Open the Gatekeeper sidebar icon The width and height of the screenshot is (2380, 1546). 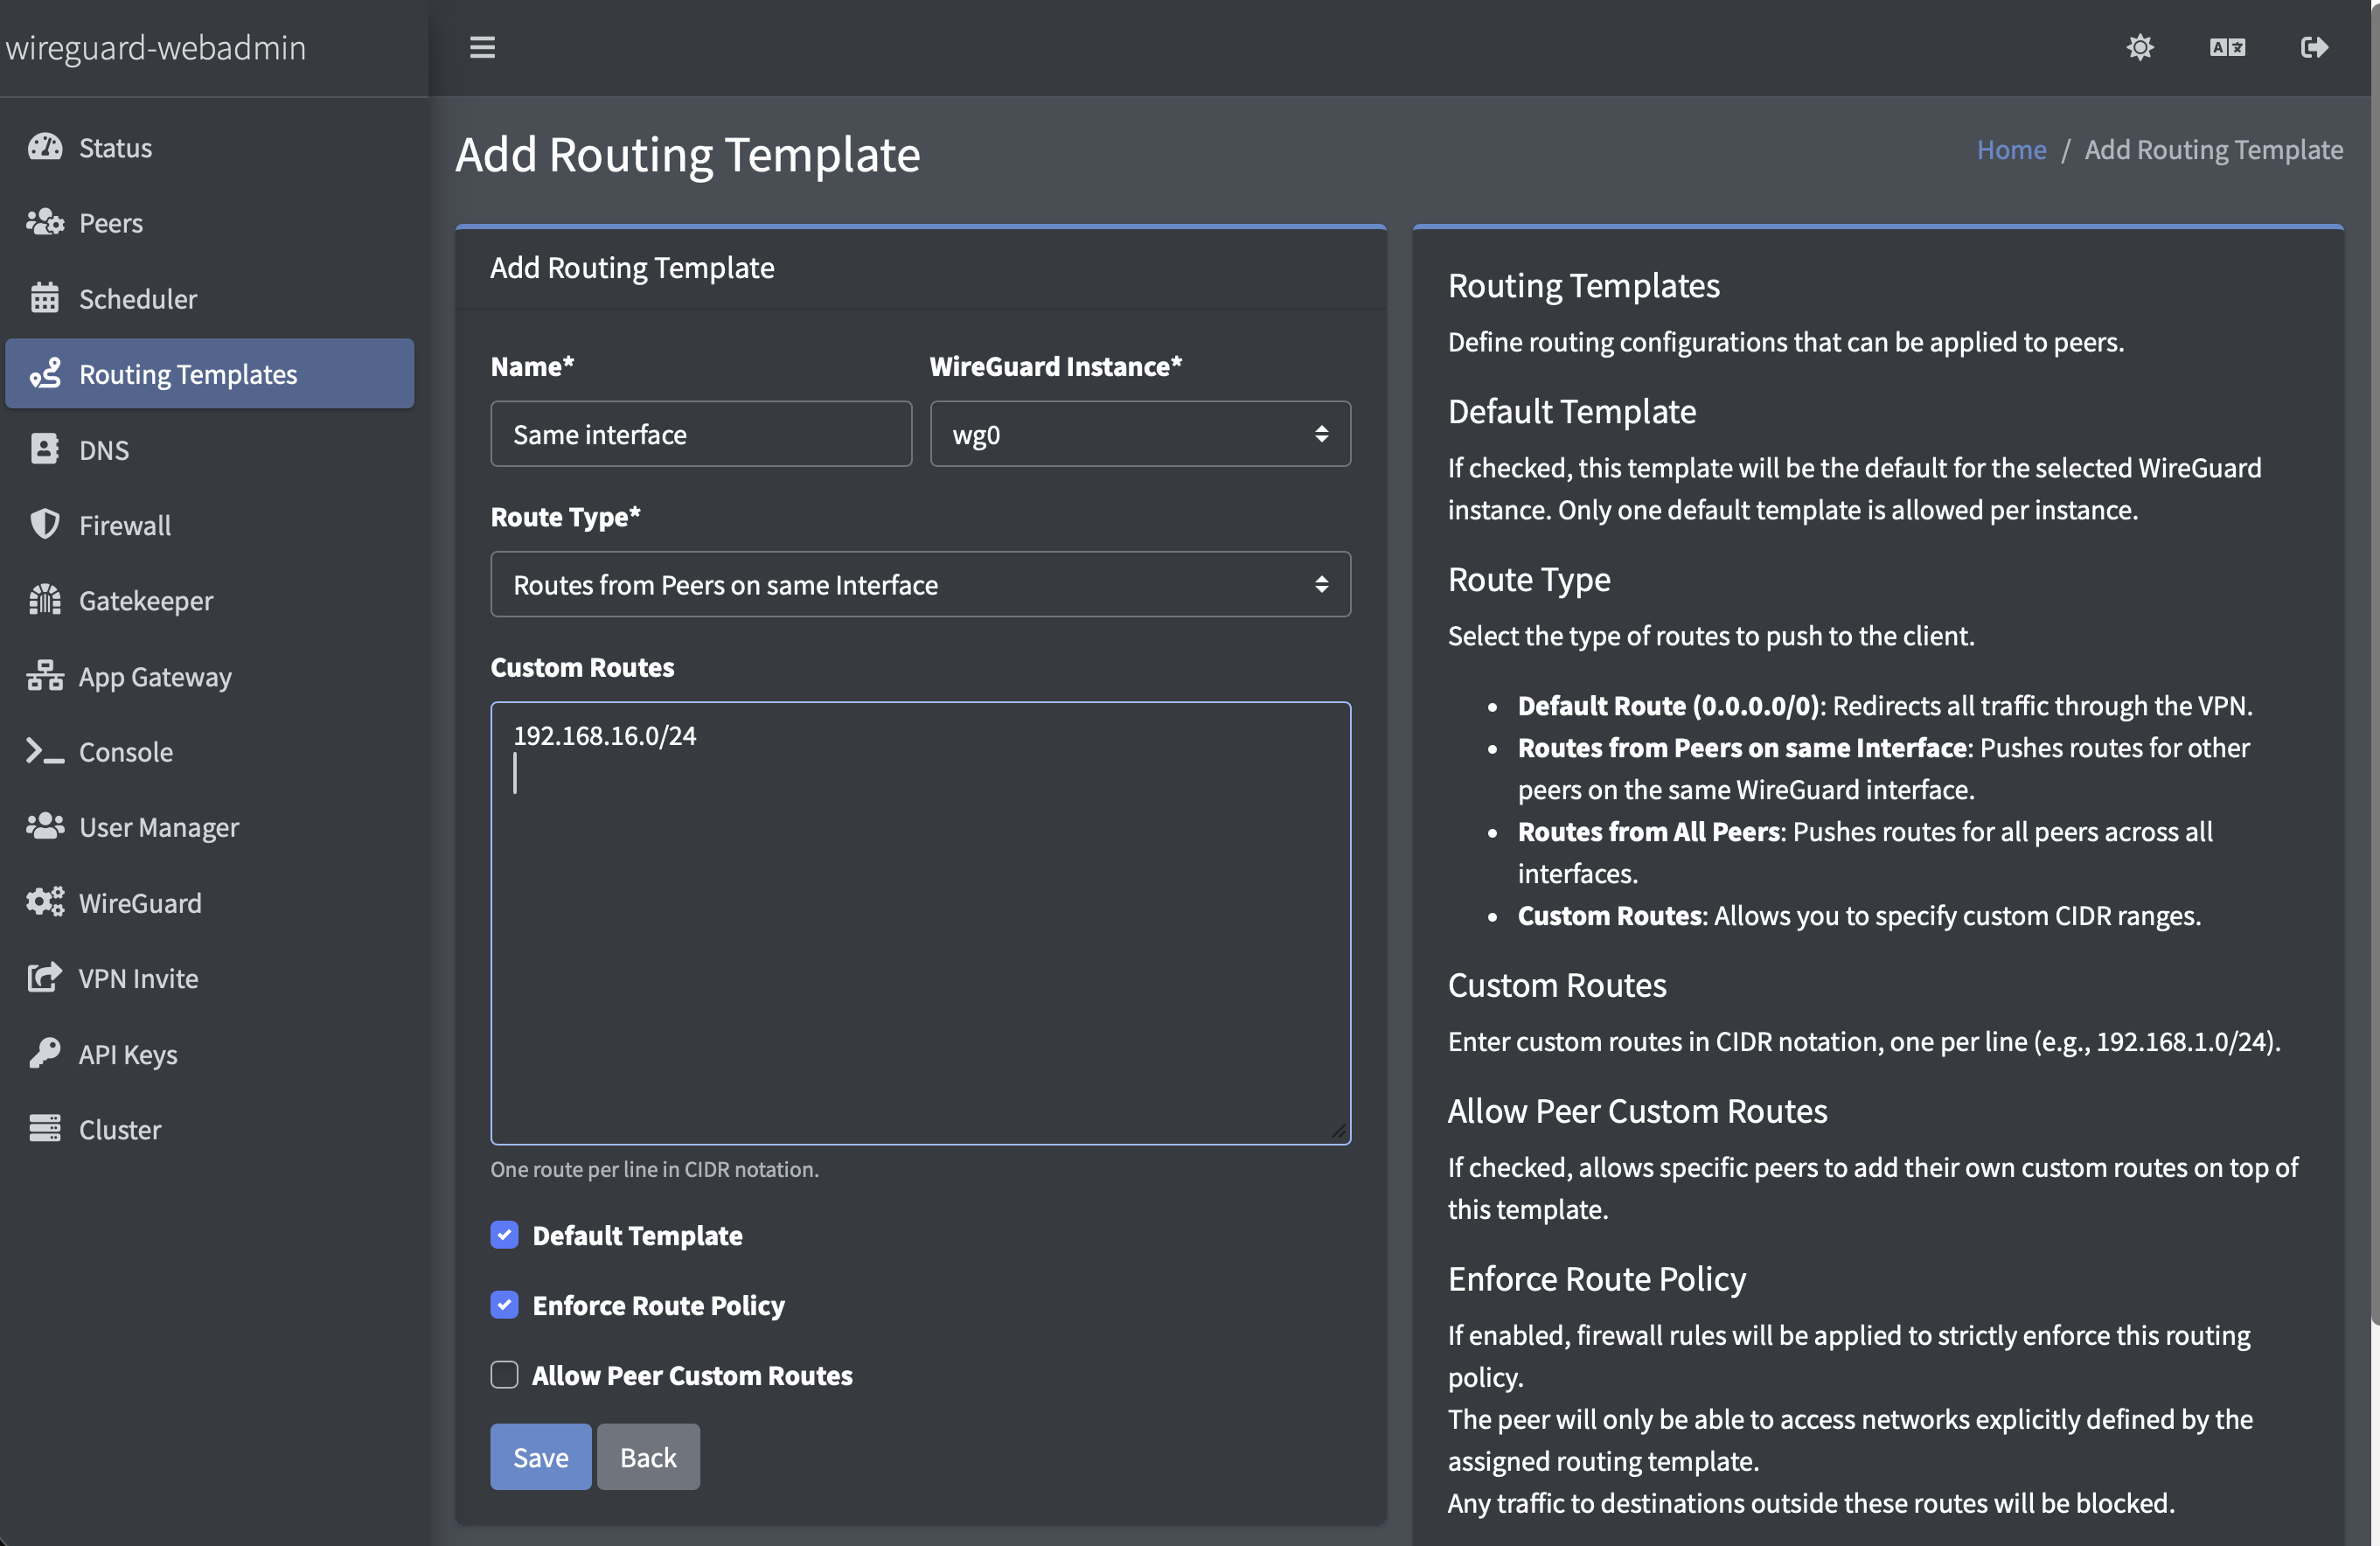(44, 600)
